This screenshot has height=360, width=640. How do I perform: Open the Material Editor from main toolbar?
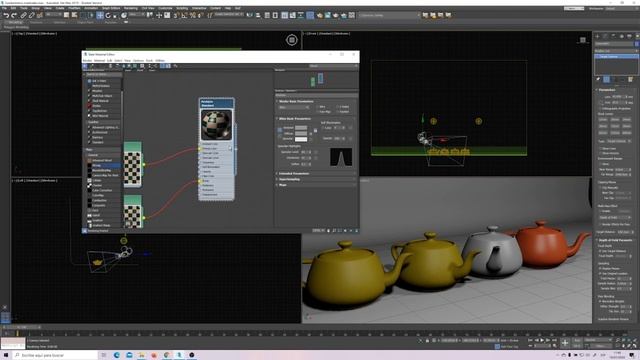310,16
